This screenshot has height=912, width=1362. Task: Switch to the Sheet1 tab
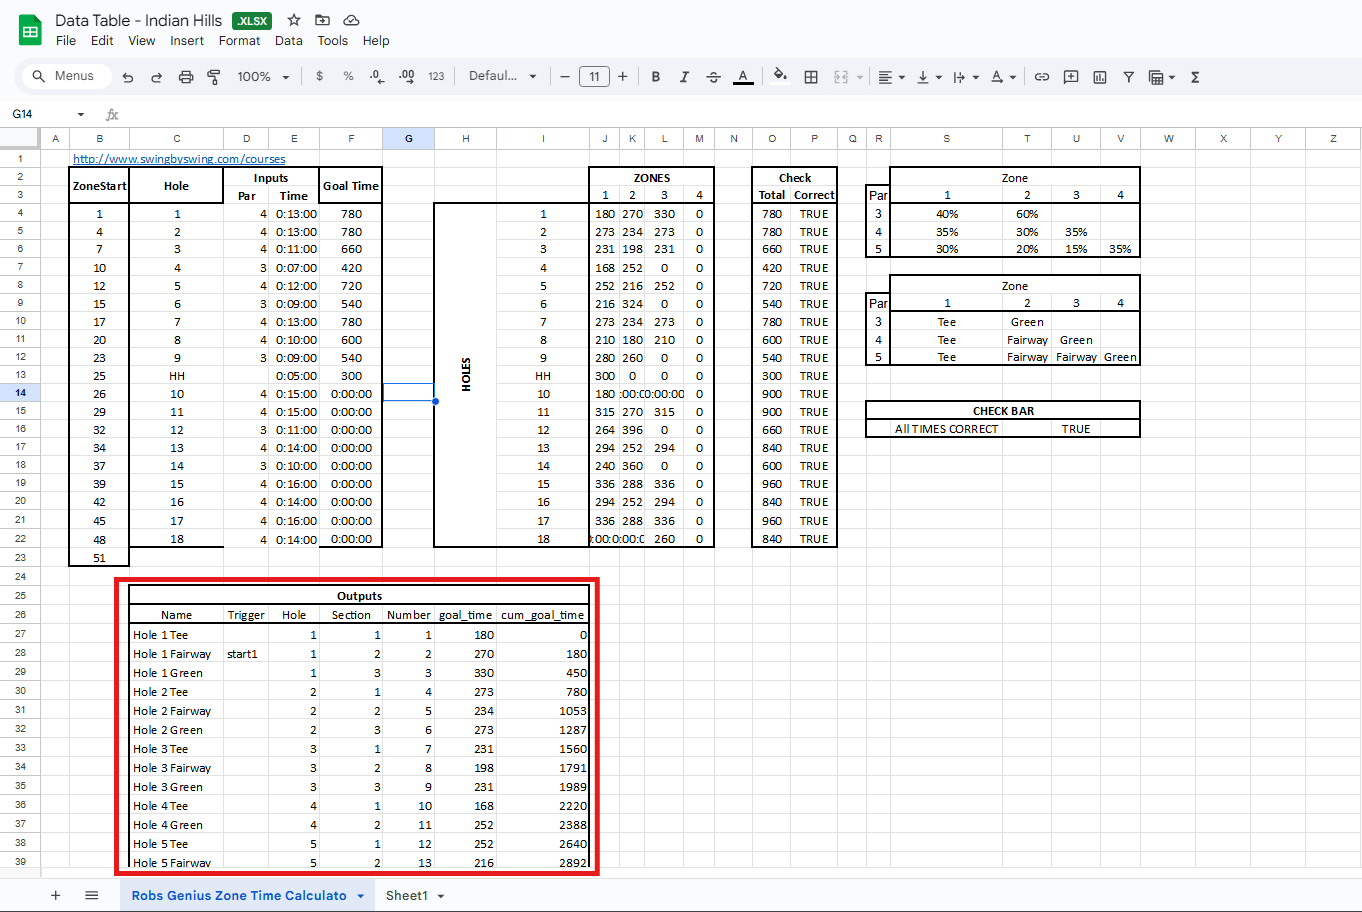[407, 895]
